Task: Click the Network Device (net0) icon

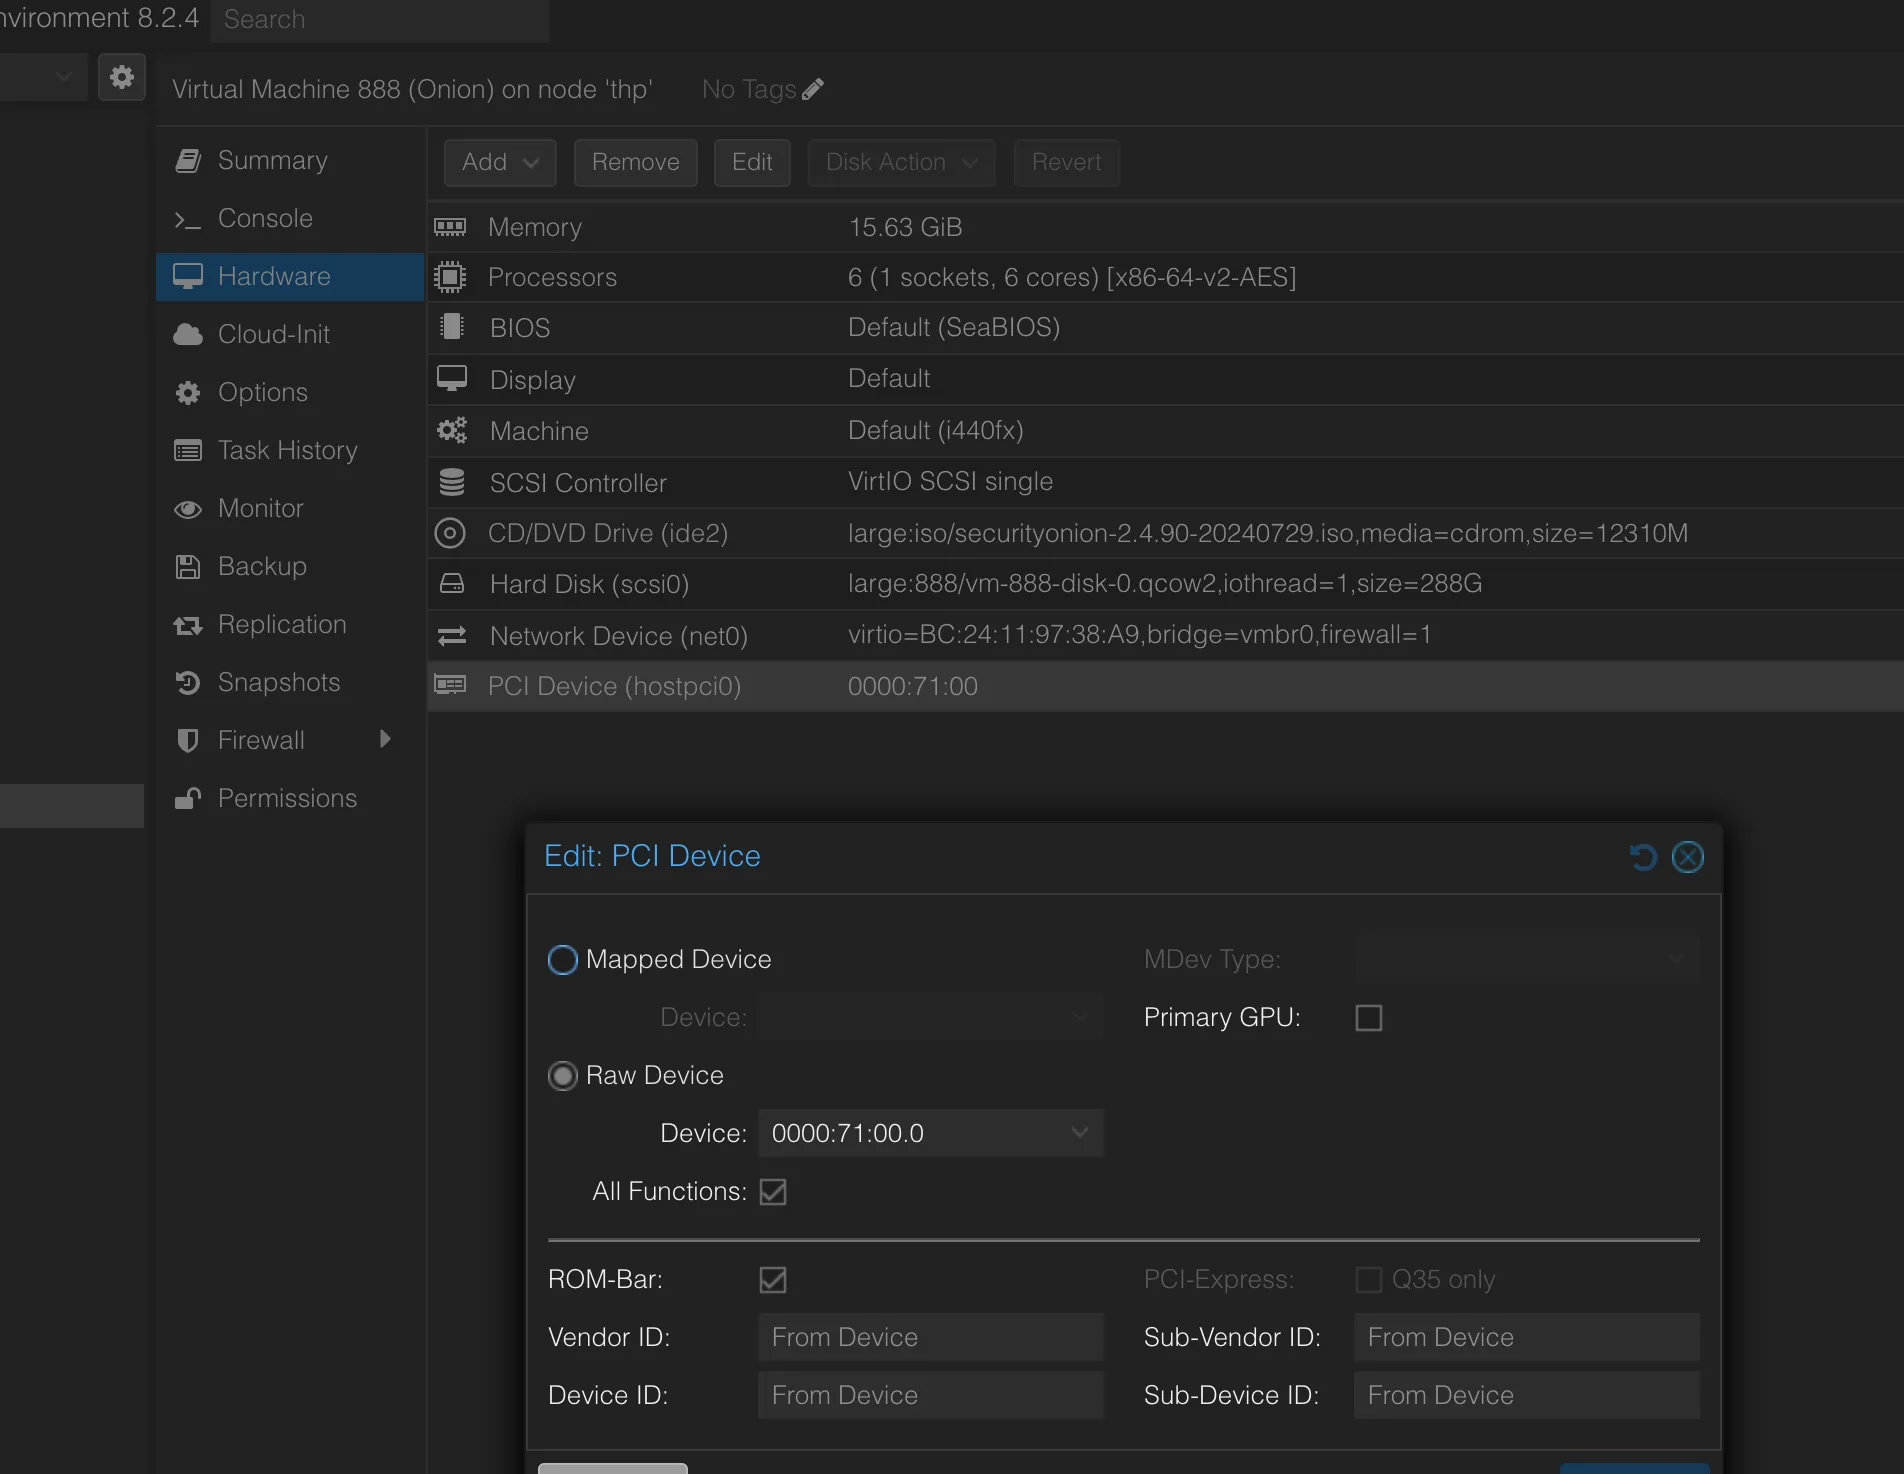Action: coord(452,636)
